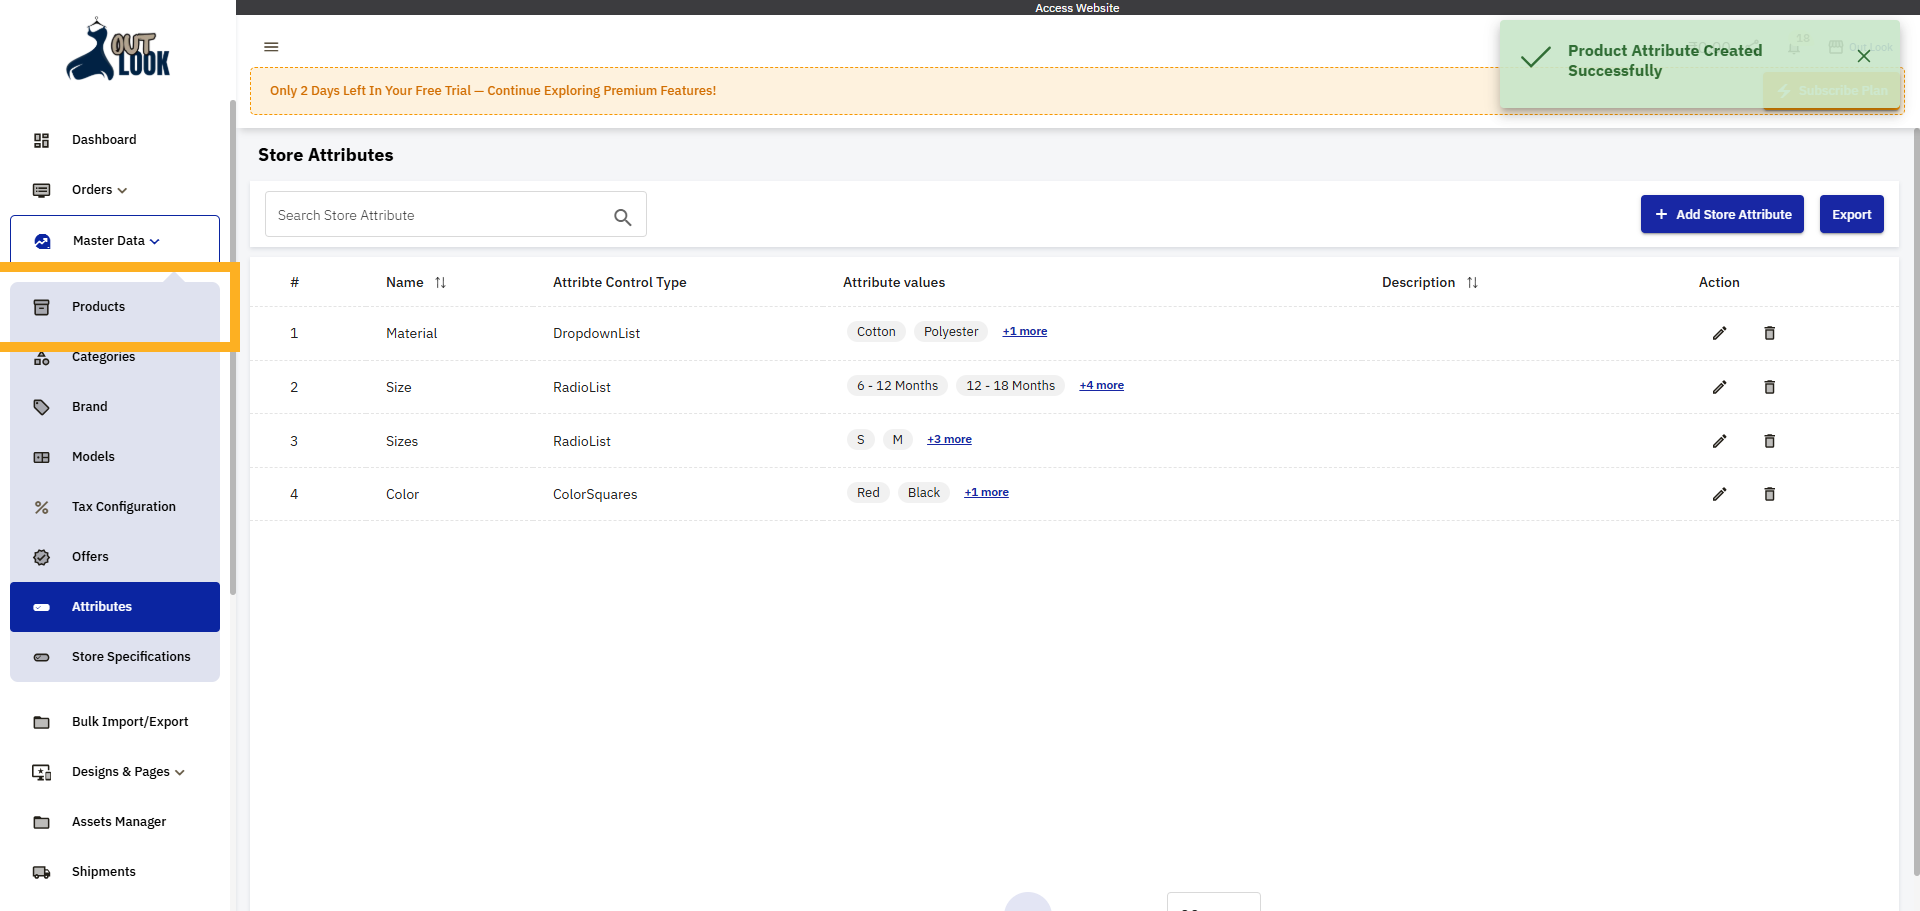The image size is (1920, 911).
Task: Select the Red color square for Color
Action: [x=867, y=492]
